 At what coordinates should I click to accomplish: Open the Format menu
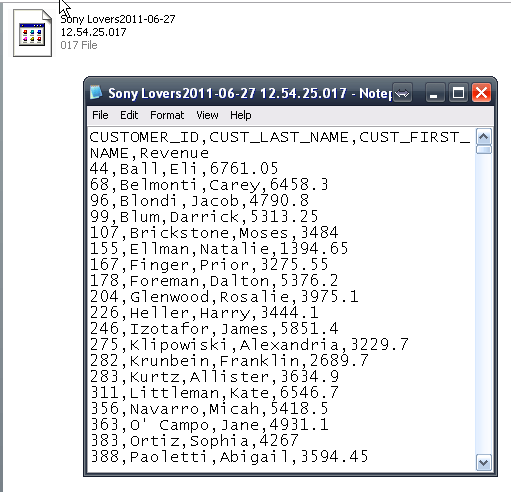[167, 115]
